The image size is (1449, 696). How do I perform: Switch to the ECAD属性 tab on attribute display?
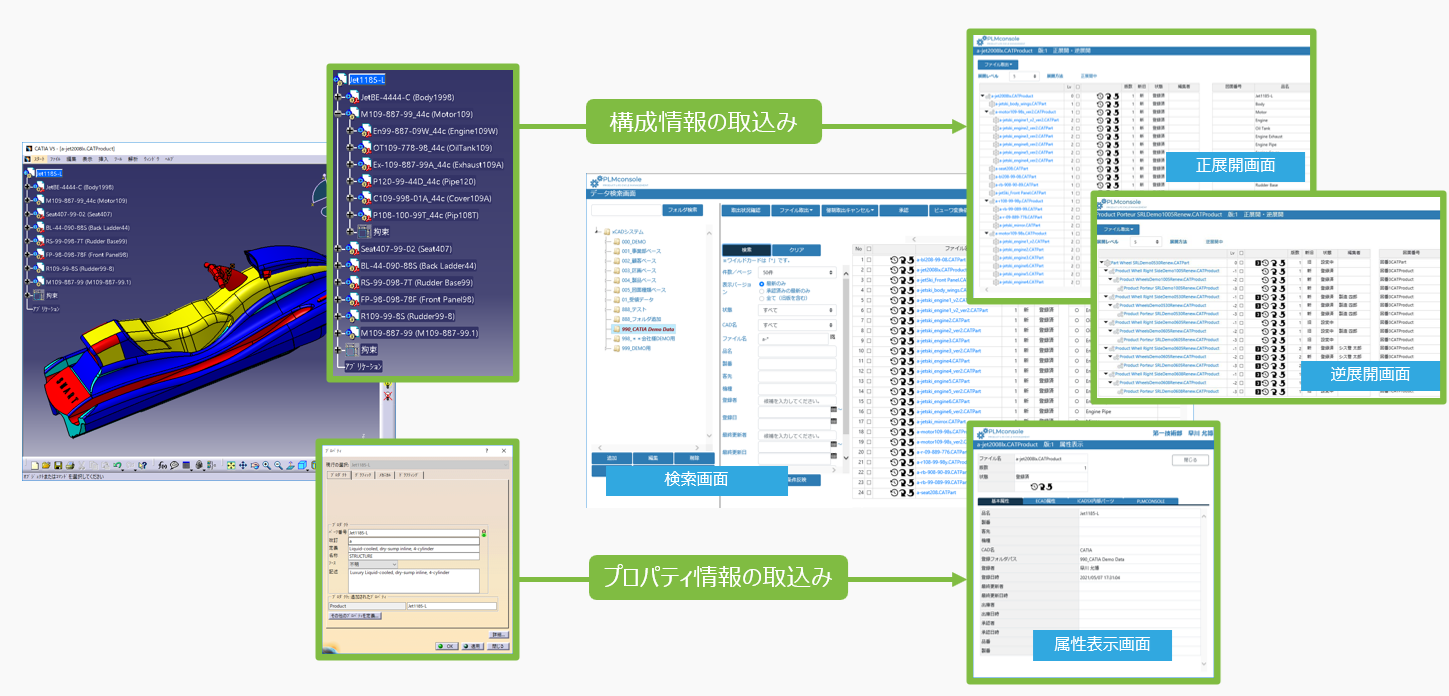coord(1046,501)
